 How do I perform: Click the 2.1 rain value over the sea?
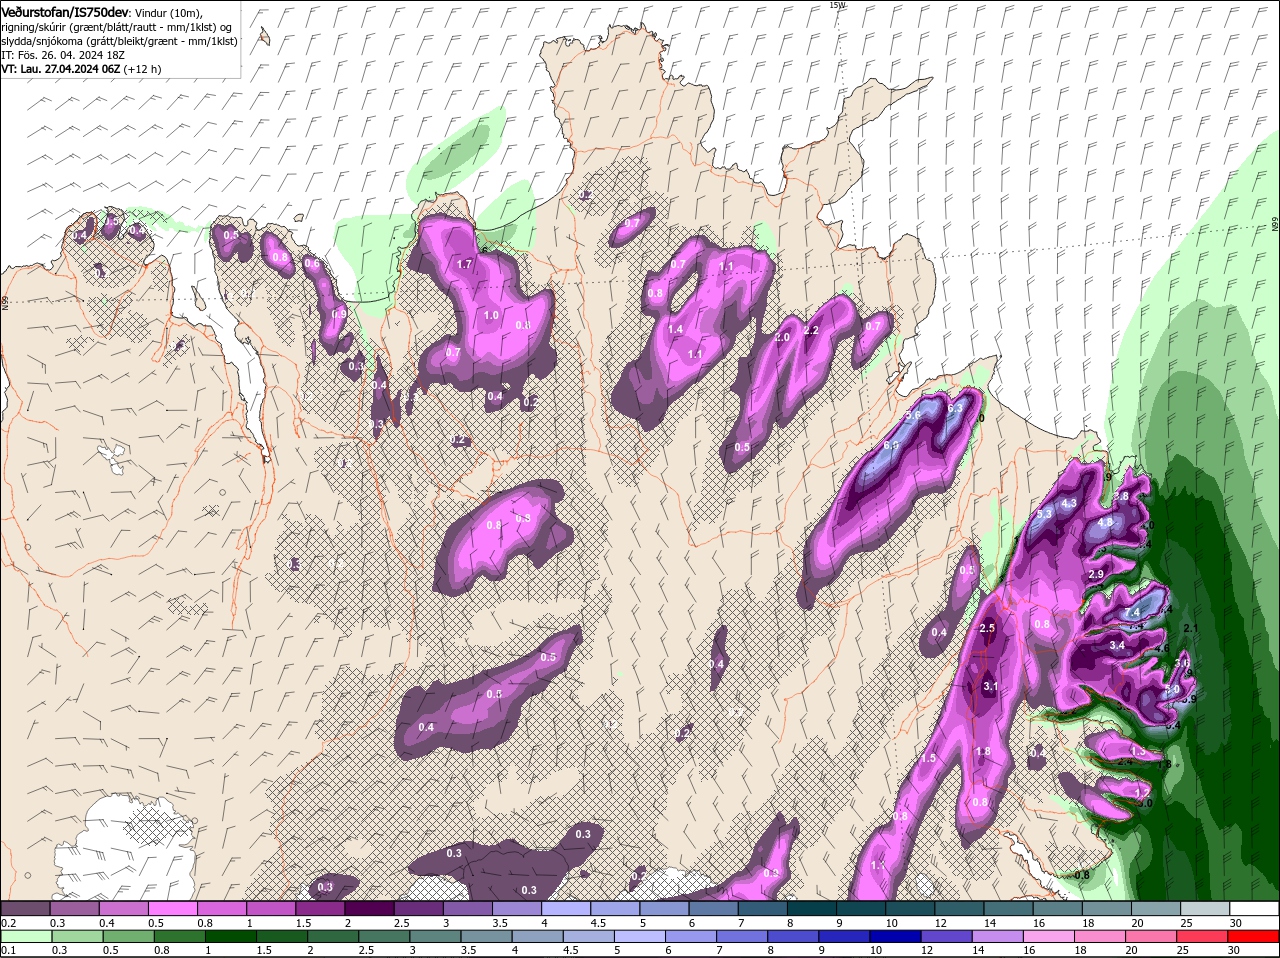[1190, 628]
